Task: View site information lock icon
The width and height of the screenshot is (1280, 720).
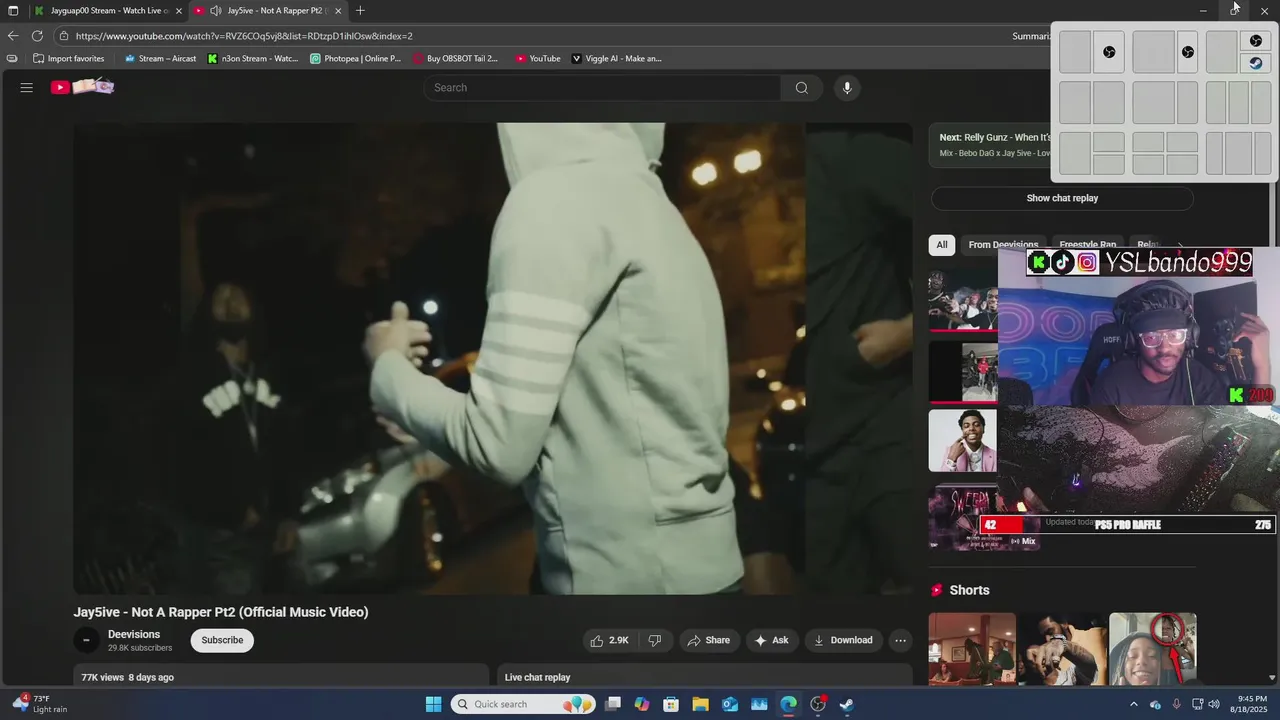Action: [64, 36]
